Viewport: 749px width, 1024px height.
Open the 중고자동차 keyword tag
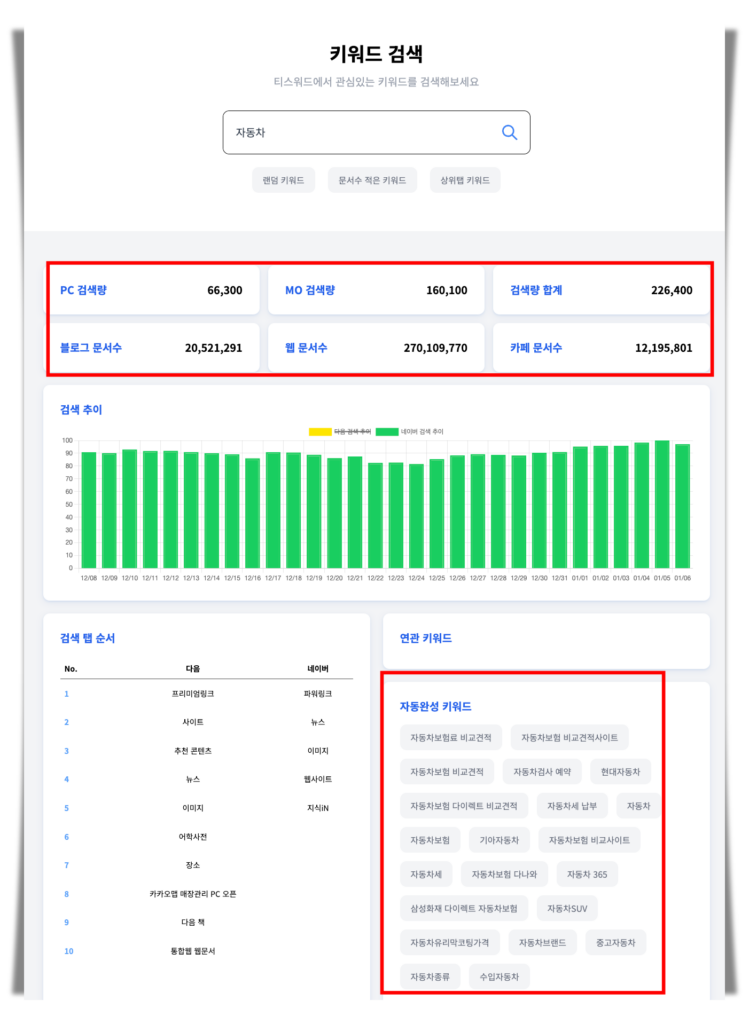tap(616, 942)
